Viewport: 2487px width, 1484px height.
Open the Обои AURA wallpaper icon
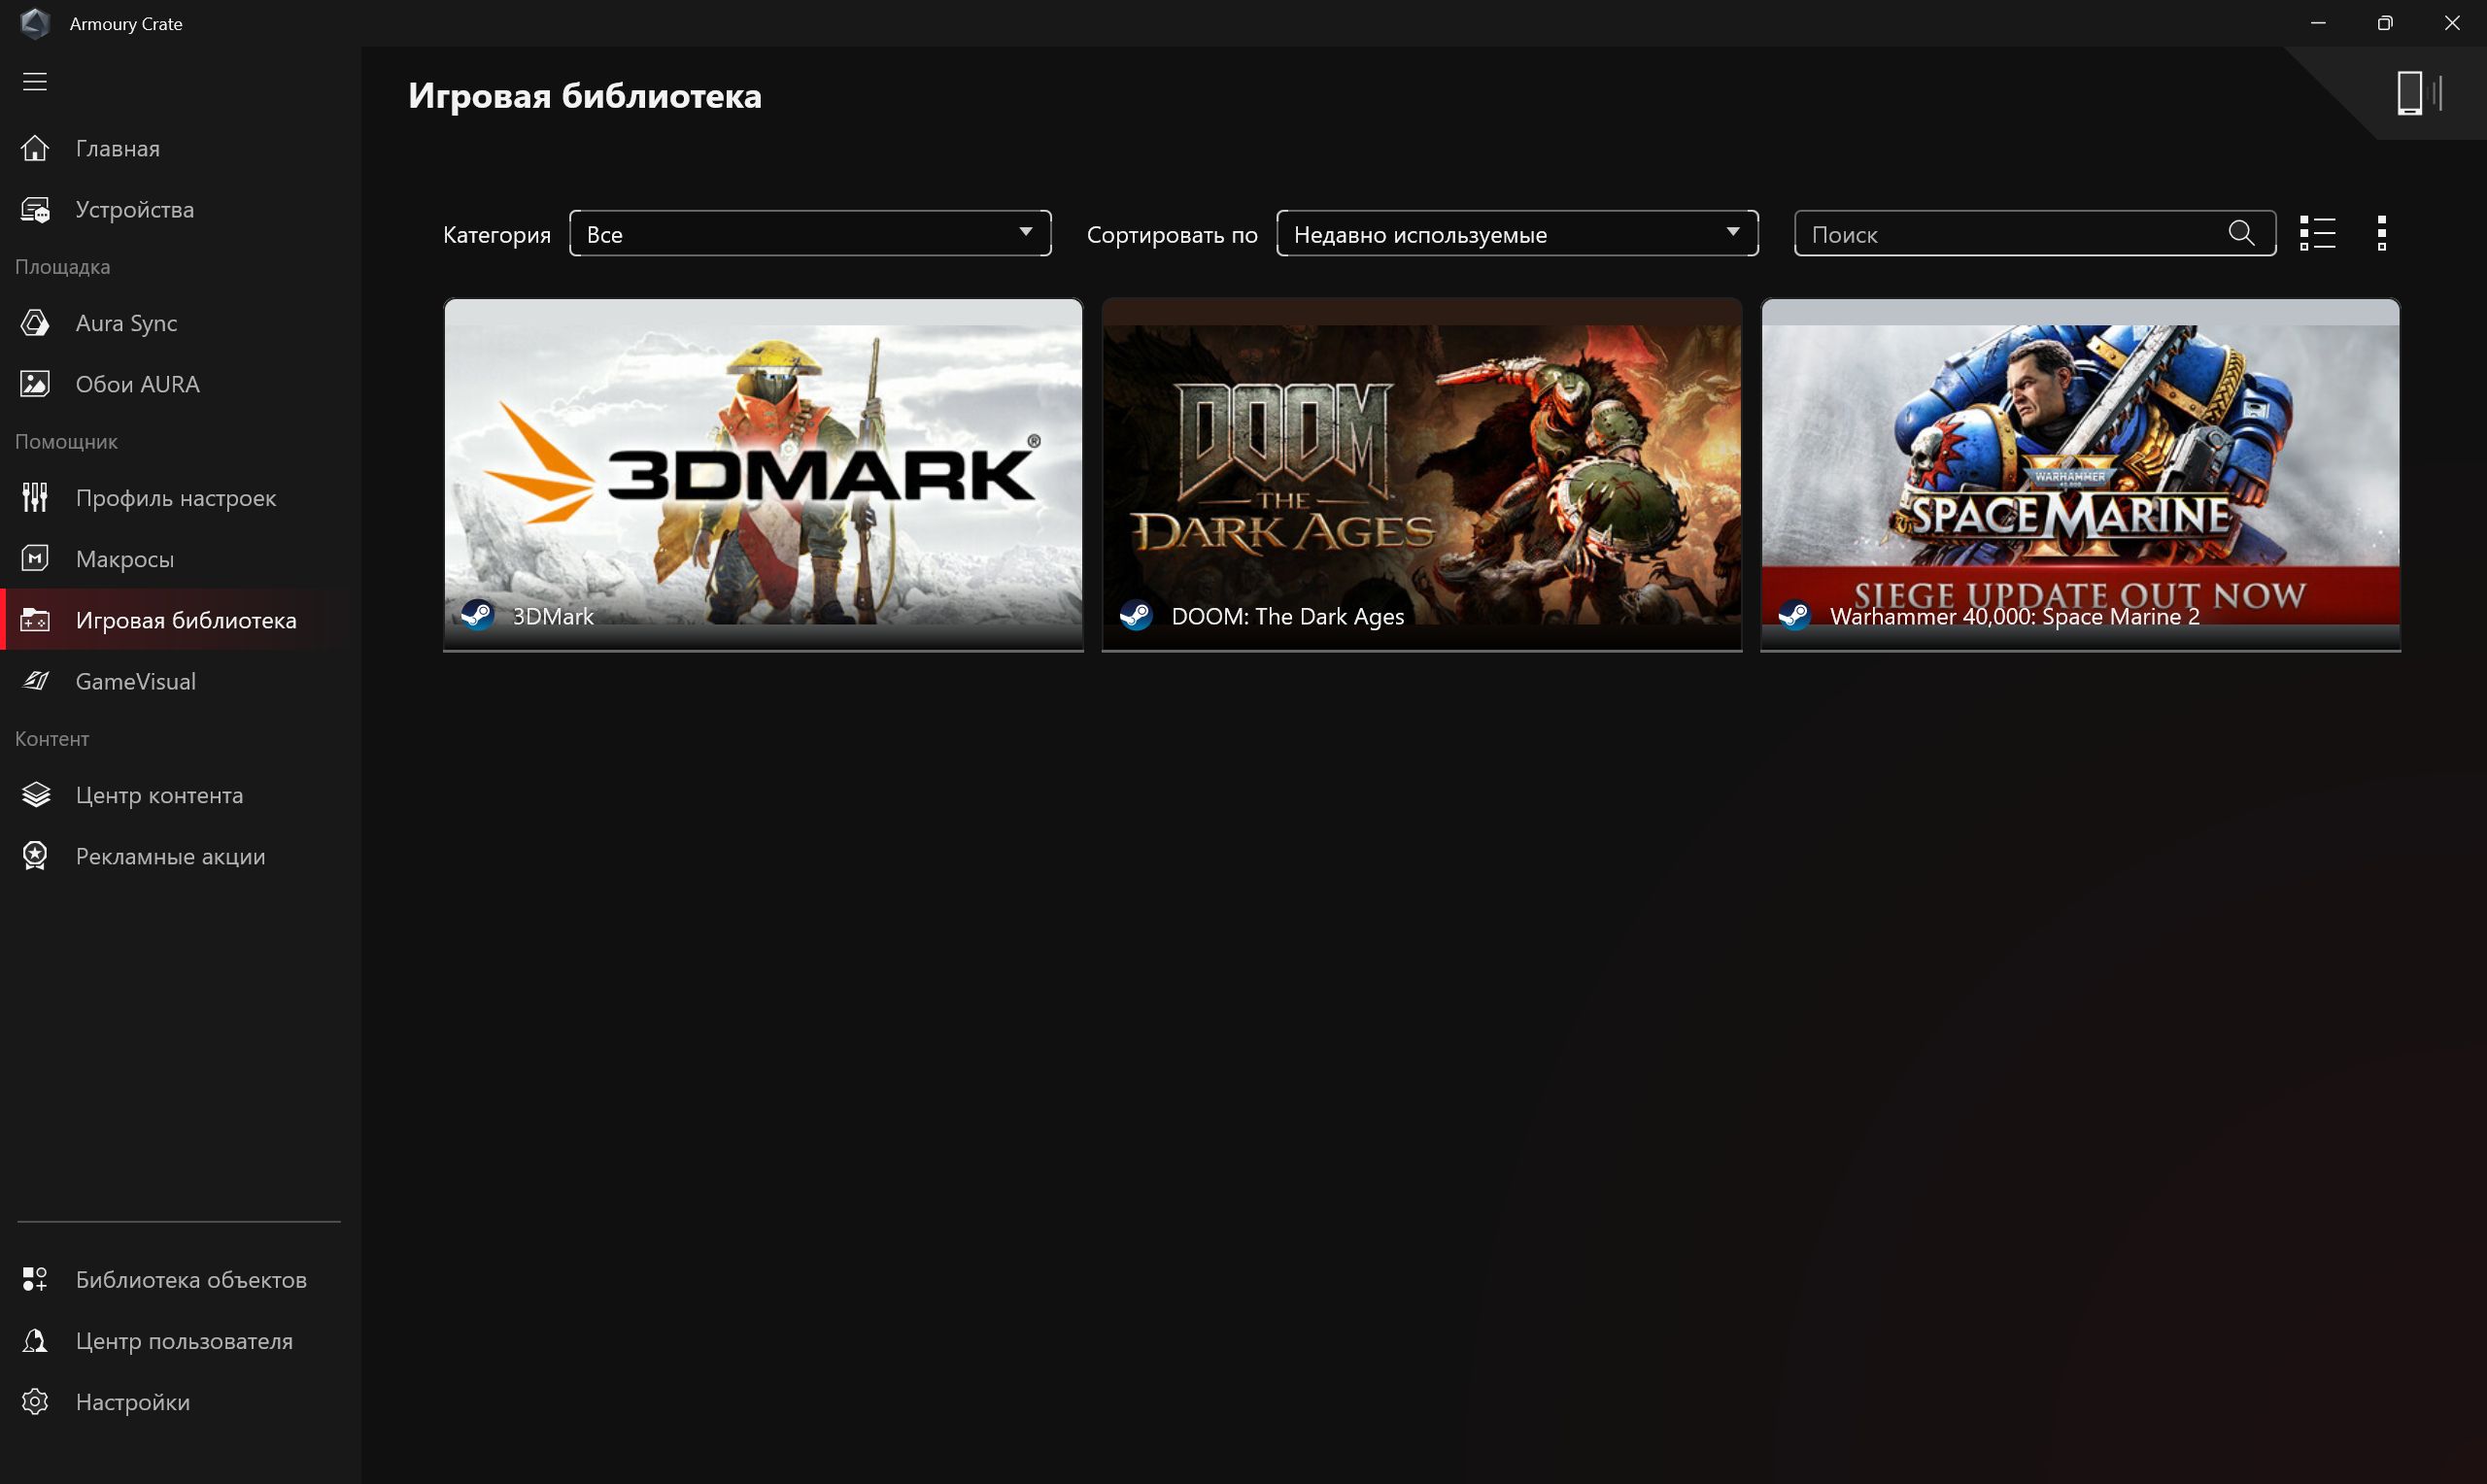tap(35, 384)
